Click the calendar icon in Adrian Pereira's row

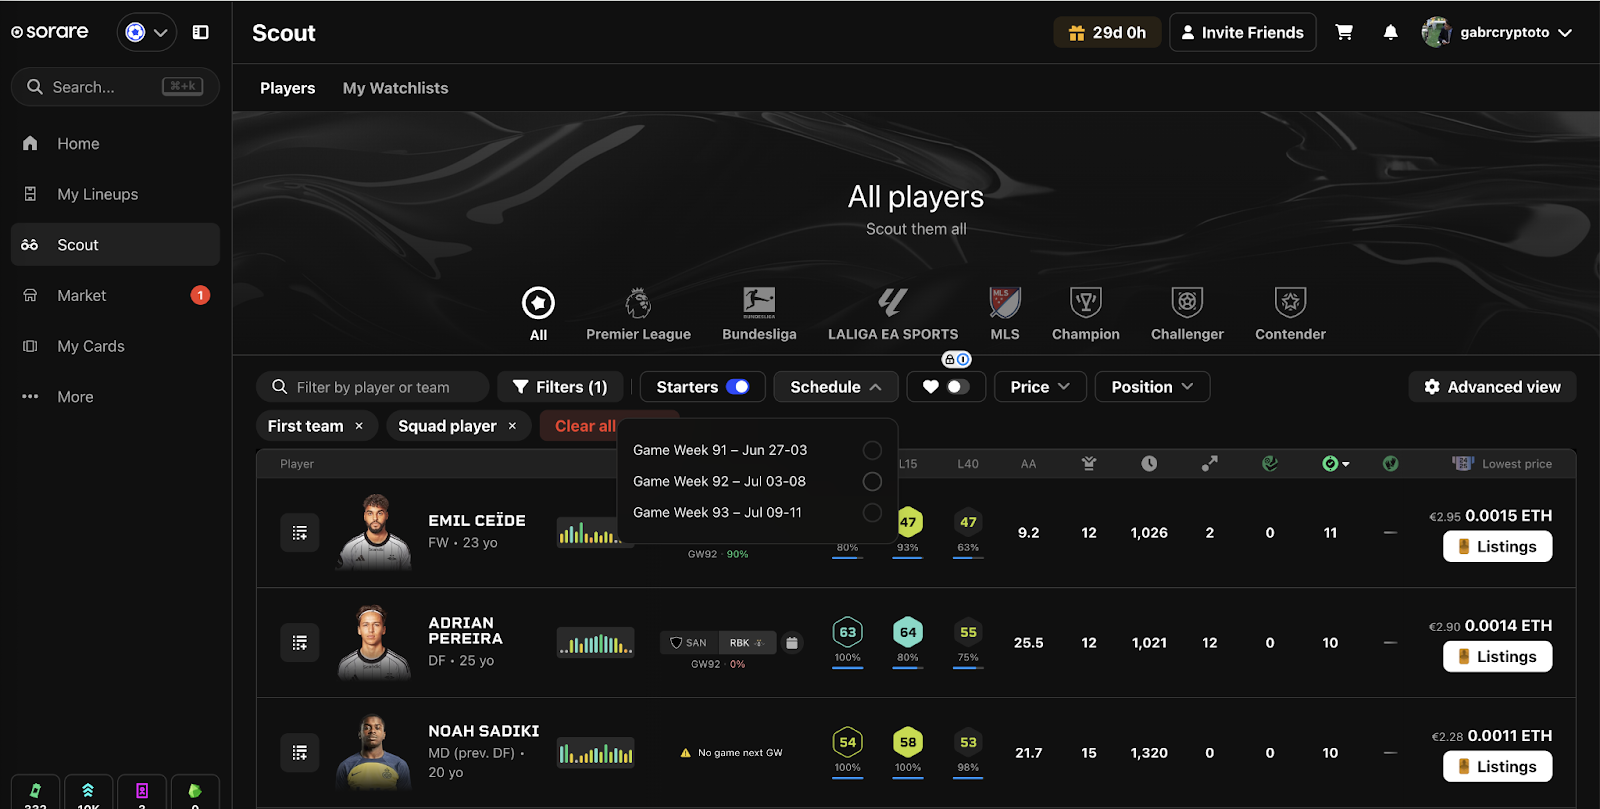pyautogui.click(x=792, y=643)
